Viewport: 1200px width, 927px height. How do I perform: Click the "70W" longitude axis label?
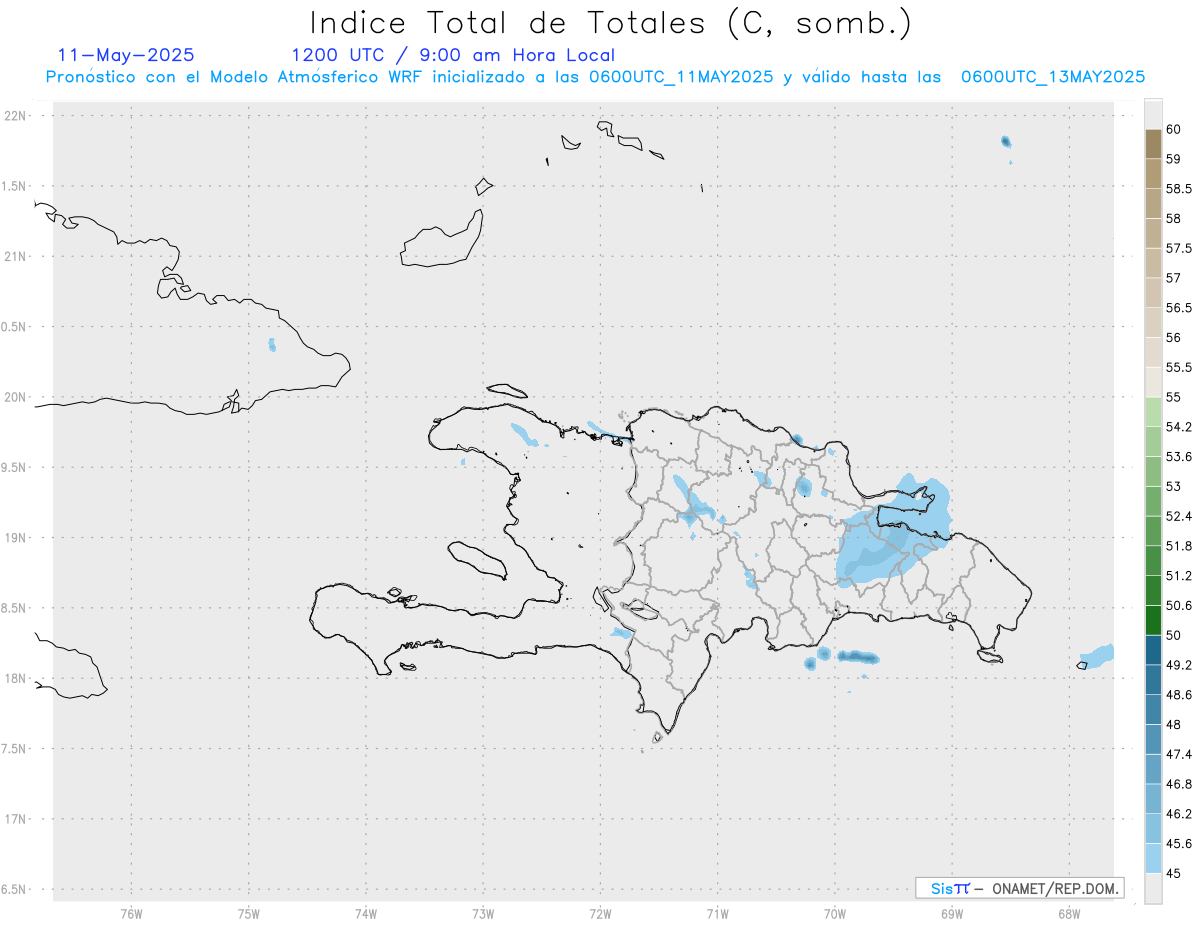[835, 913]
